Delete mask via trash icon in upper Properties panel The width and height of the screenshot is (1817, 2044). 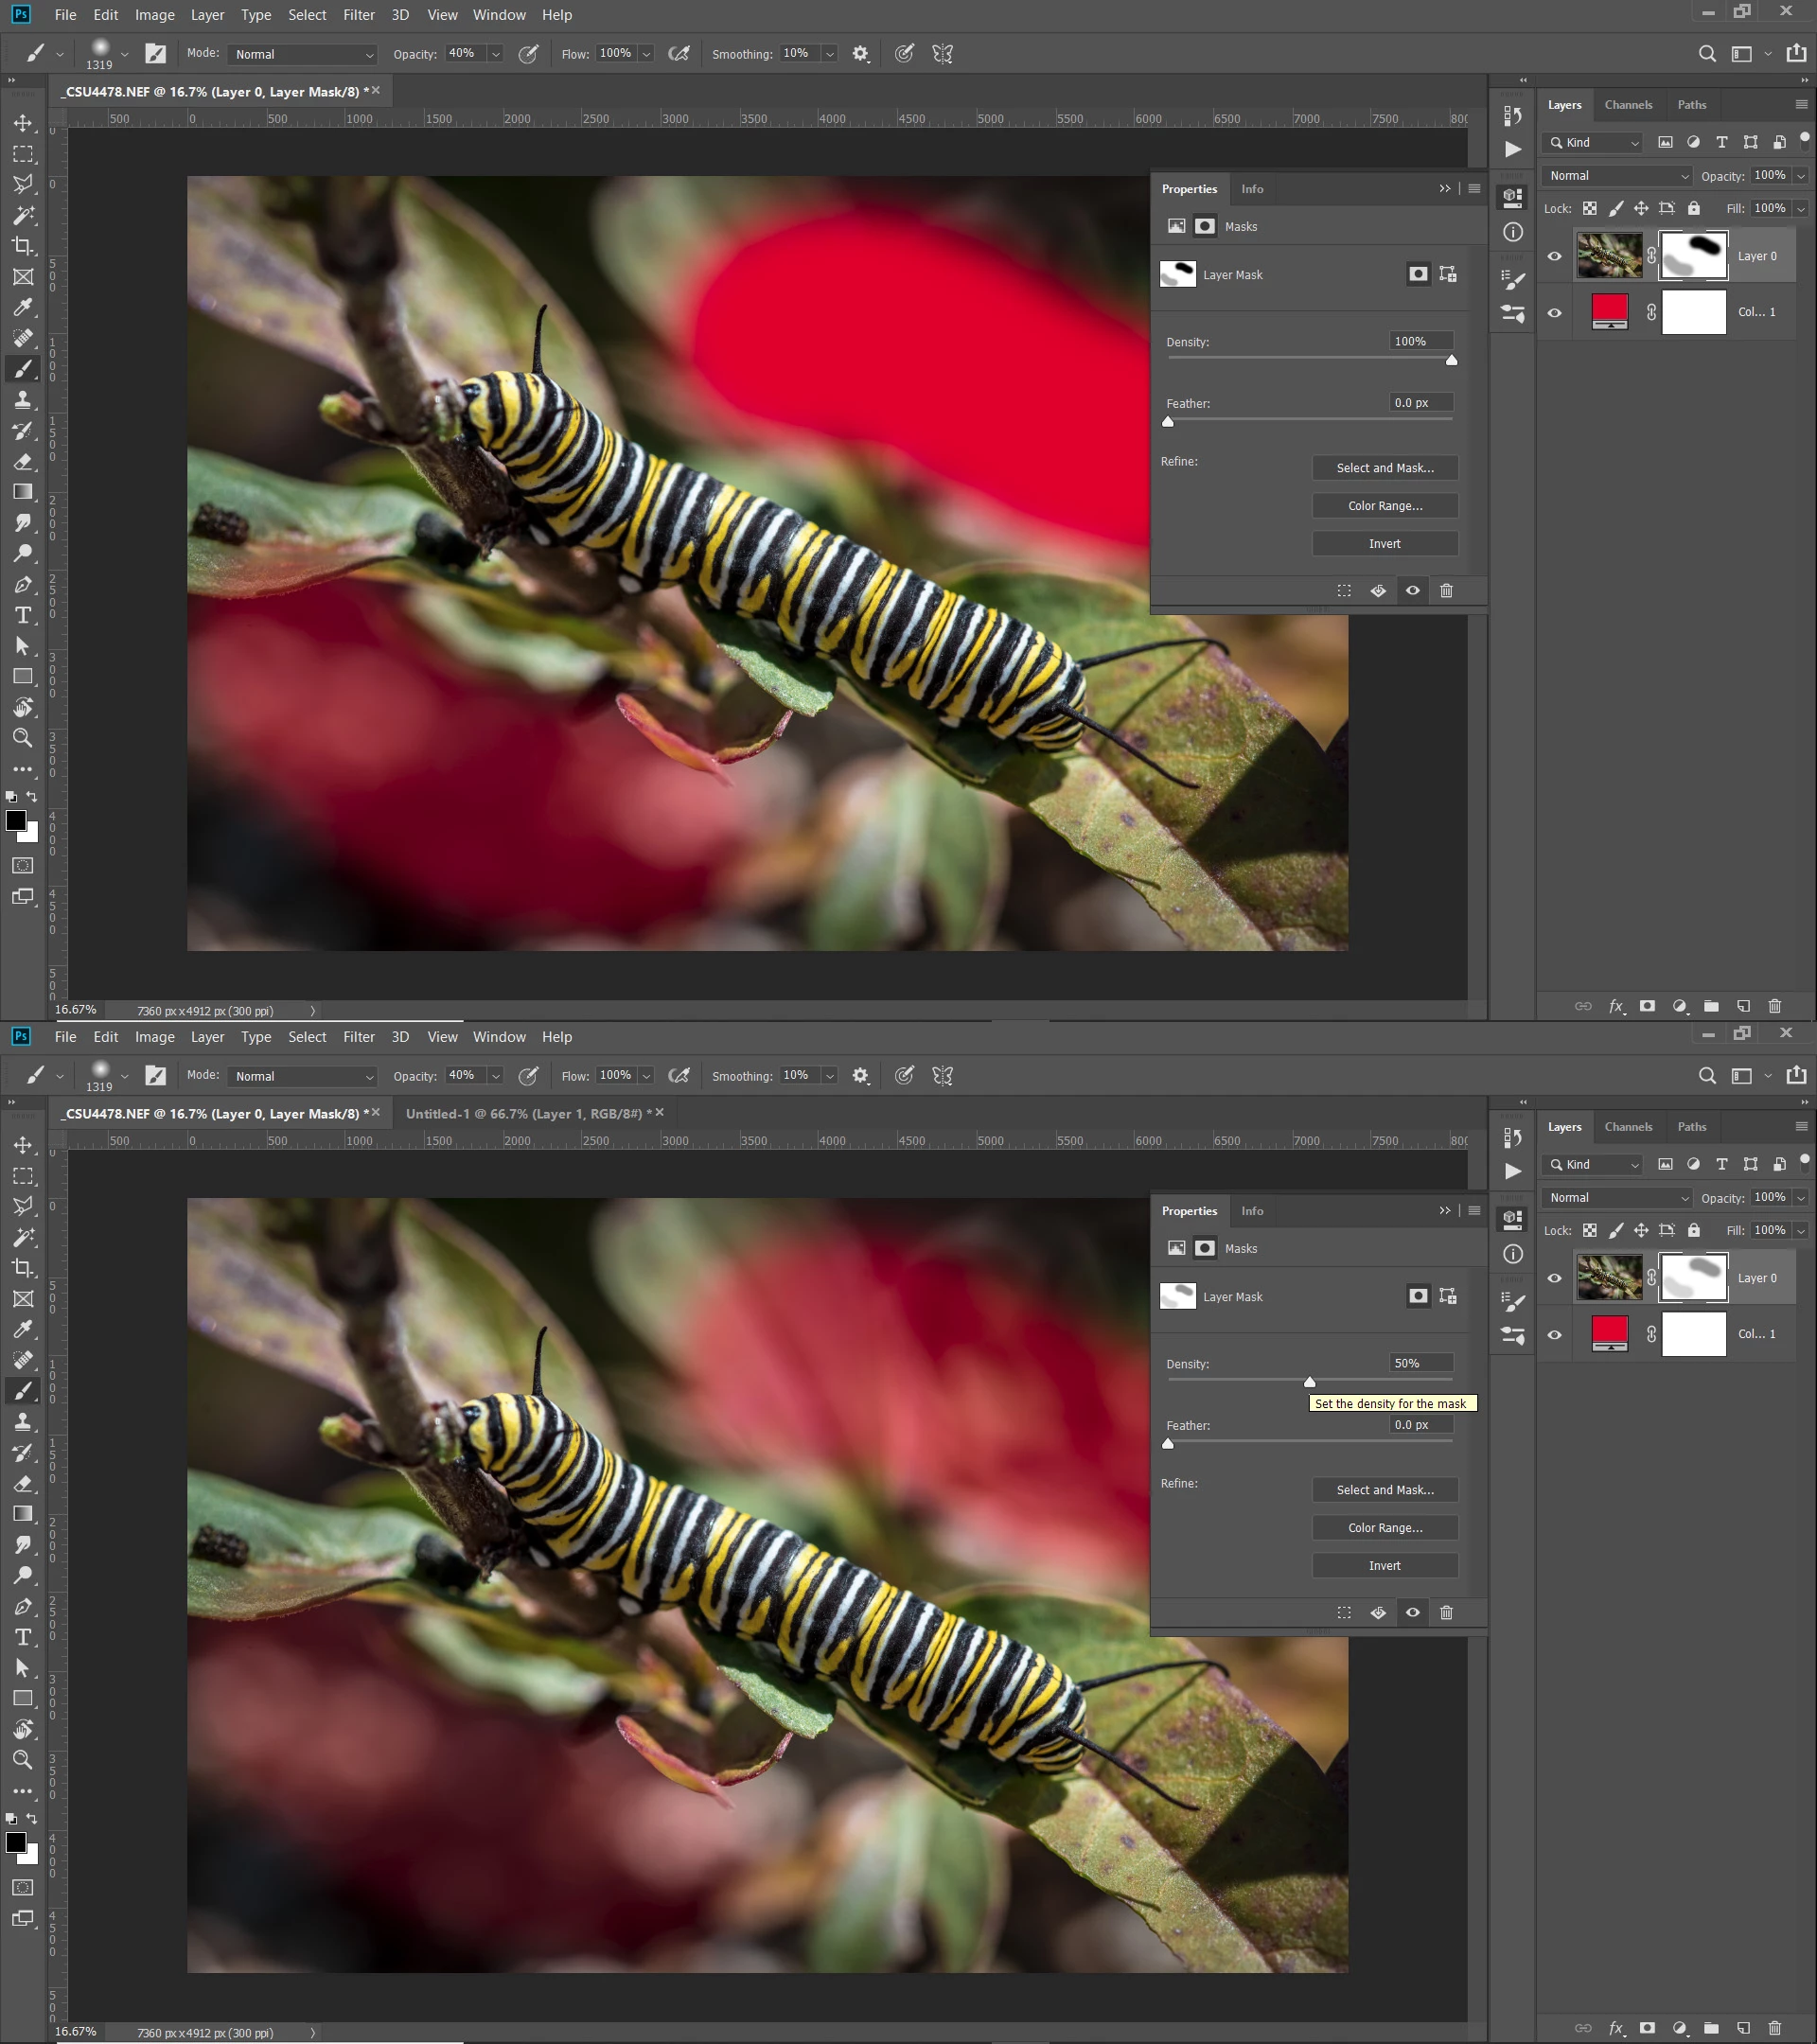(x=1446, y=591)
